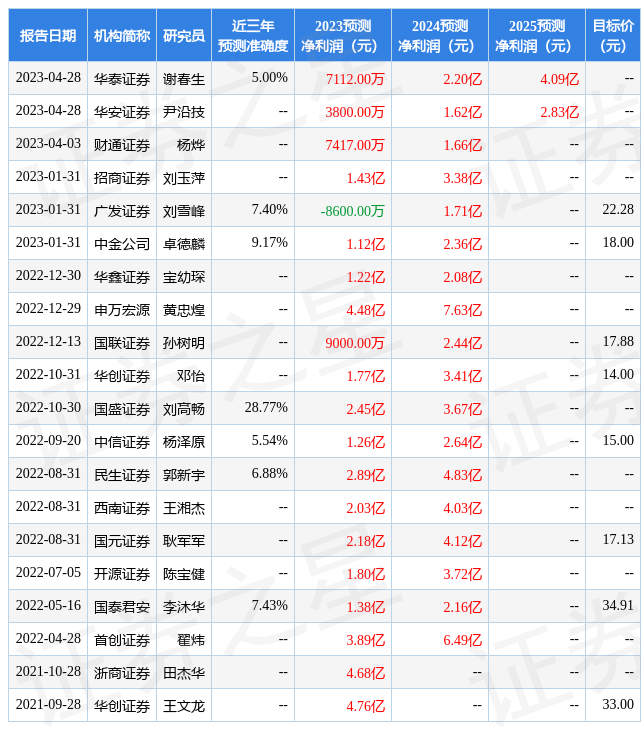Click the 机构简称 column header
Image resolution: width=641 pixels, height=730 pixels.
pos(122,35)
